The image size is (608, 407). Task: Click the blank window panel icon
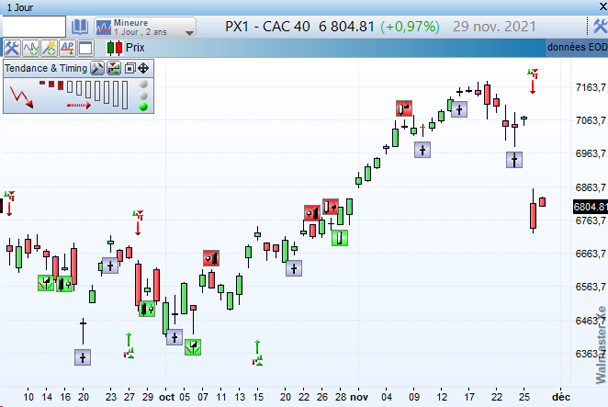pyautogui.click(x=86, y=48)
